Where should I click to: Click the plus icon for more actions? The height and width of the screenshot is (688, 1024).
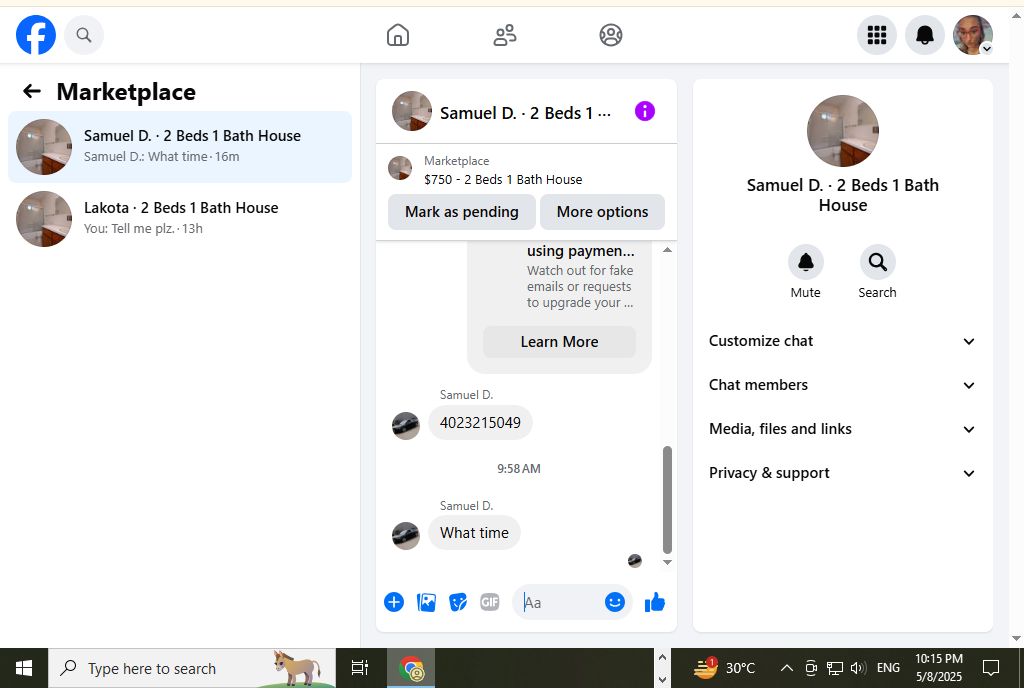click(394, 602)
